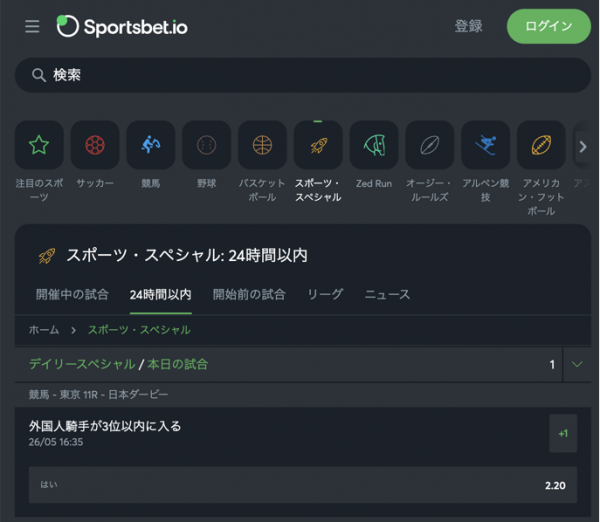Expand more markets with +1 button
Viewport: 600px width, 522px height.
click(x=563, y=433)
